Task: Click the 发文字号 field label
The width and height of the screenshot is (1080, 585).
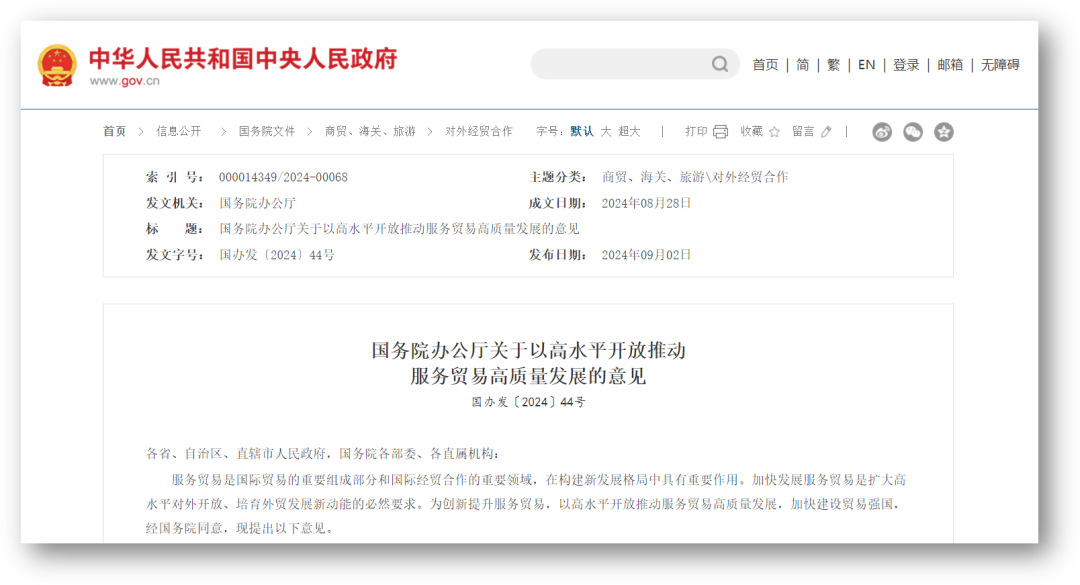Action: click(x=174, y=255)
